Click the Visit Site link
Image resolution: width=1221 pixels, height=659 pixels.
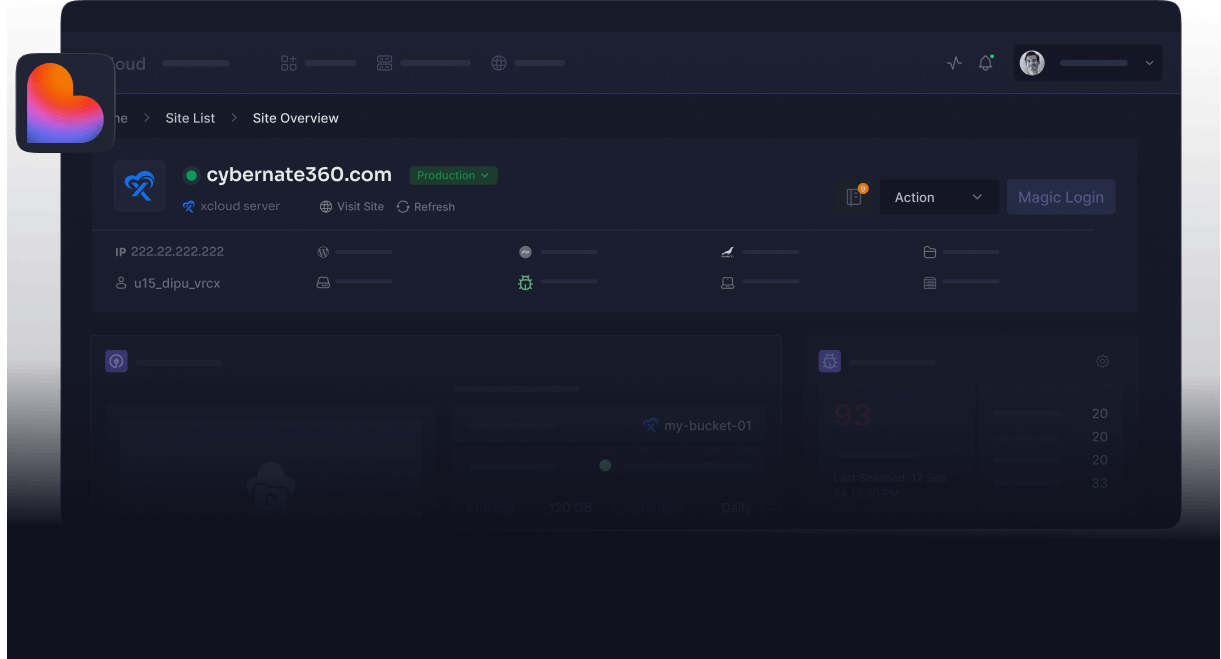point(352,206)
